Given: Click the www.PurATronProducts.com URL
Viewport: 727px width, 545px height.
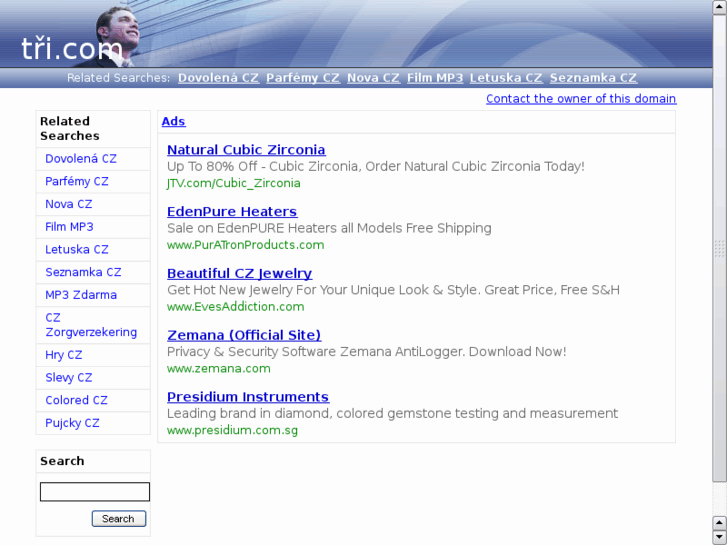Looking at the screenshot, I should click(x=245, y=245).
